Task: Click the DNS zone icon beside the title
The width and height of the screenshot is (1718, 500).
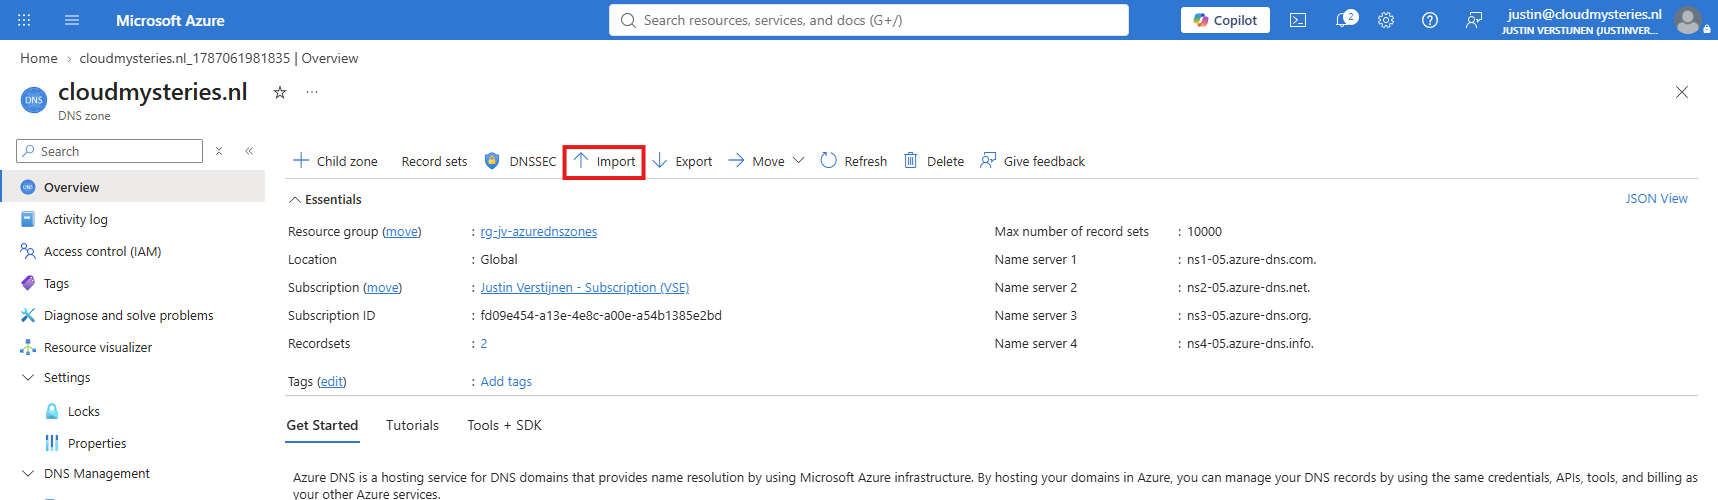Action: click(34, 100)
